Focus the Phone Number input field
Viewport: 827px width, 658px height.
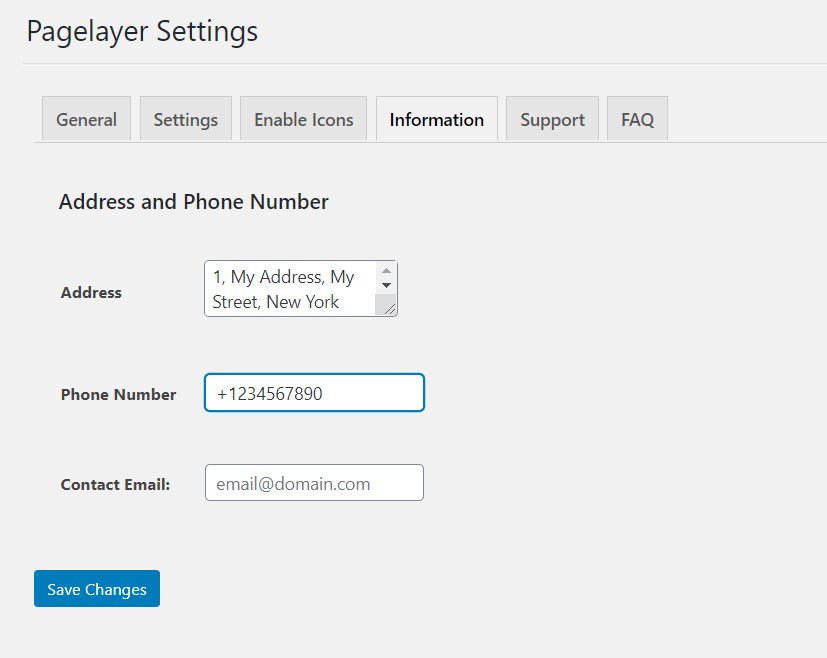[314, 393]
